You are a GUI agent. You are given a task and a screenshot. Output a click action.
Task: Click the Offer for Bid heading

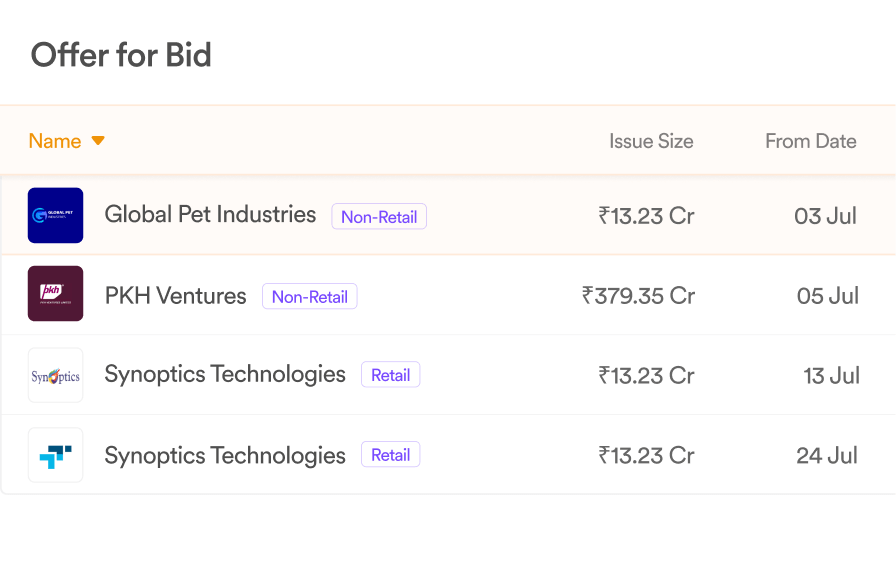tap(121, 55)
